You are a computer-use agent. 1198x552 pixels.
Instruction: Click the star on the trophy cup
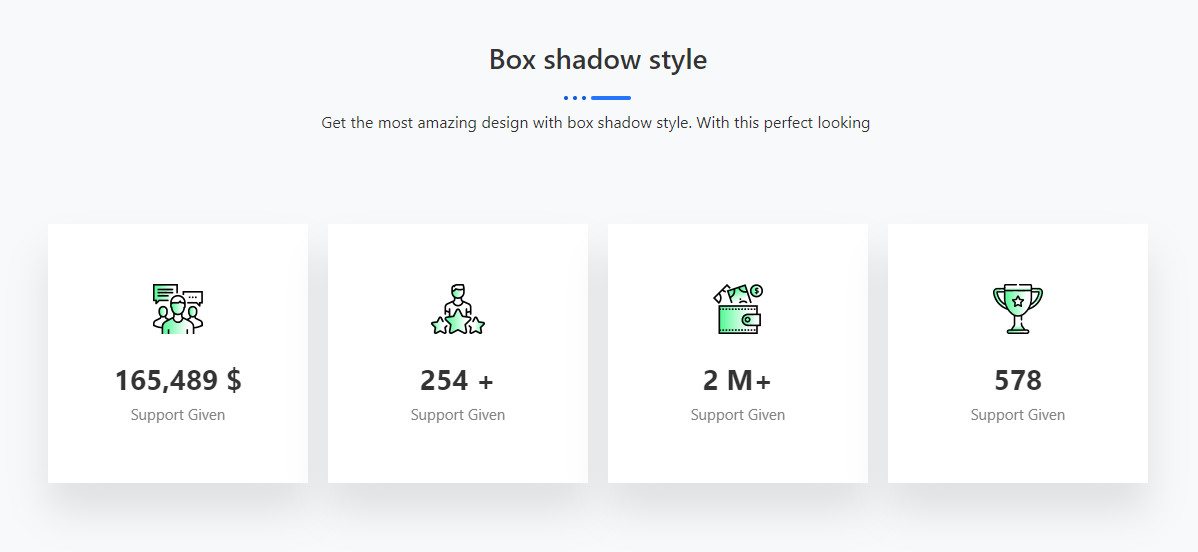click(x=1017, y=301)
